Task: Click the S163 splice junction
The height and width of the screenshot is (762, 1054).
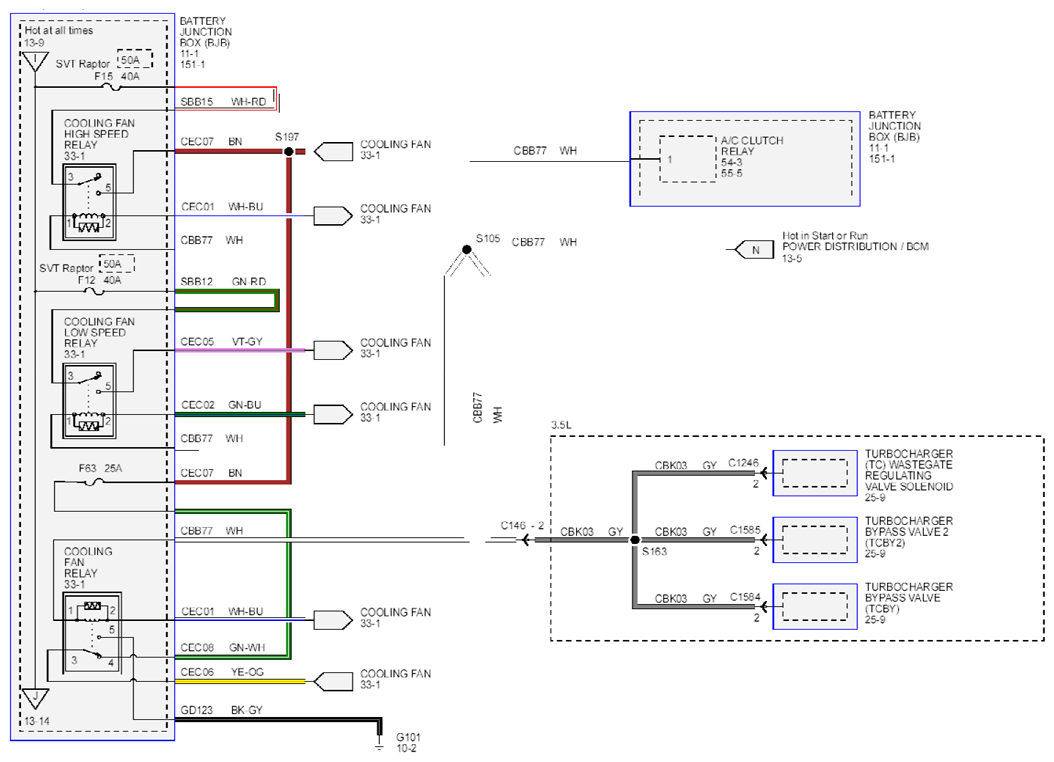Action: [635, 540]
